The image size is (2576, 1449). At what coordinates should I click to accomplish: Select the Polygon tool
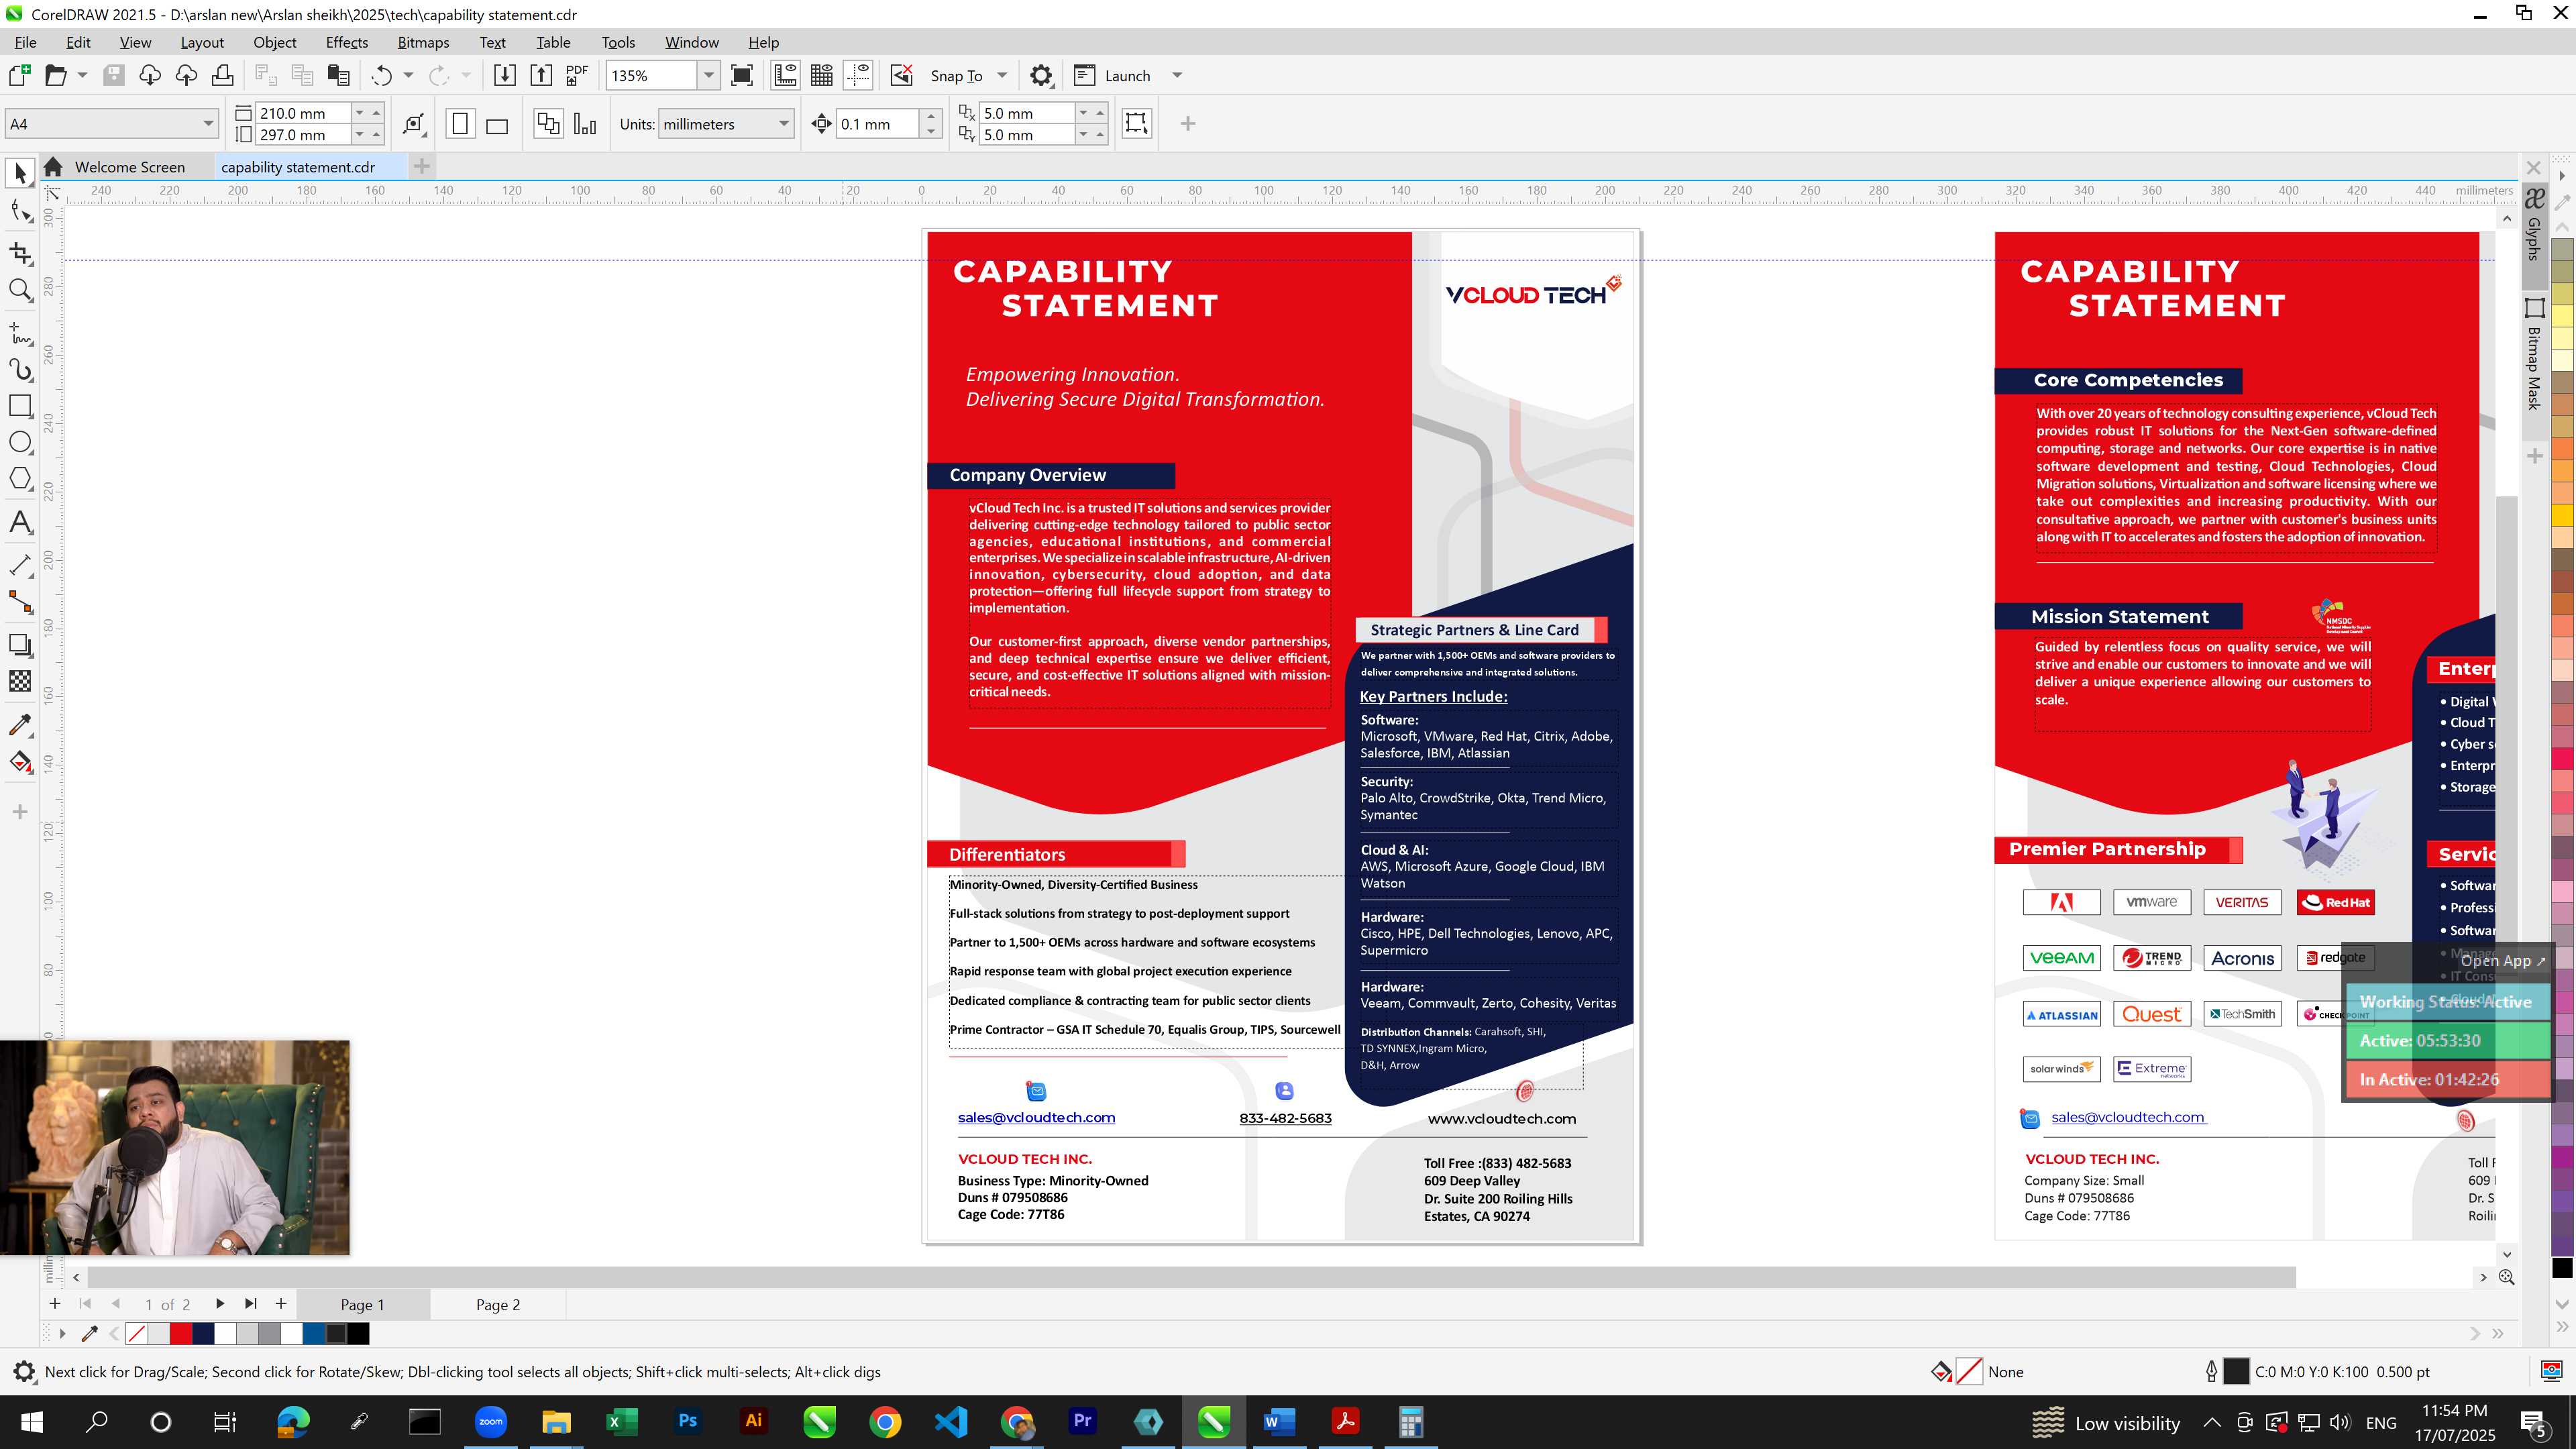[x=20, y=478]
